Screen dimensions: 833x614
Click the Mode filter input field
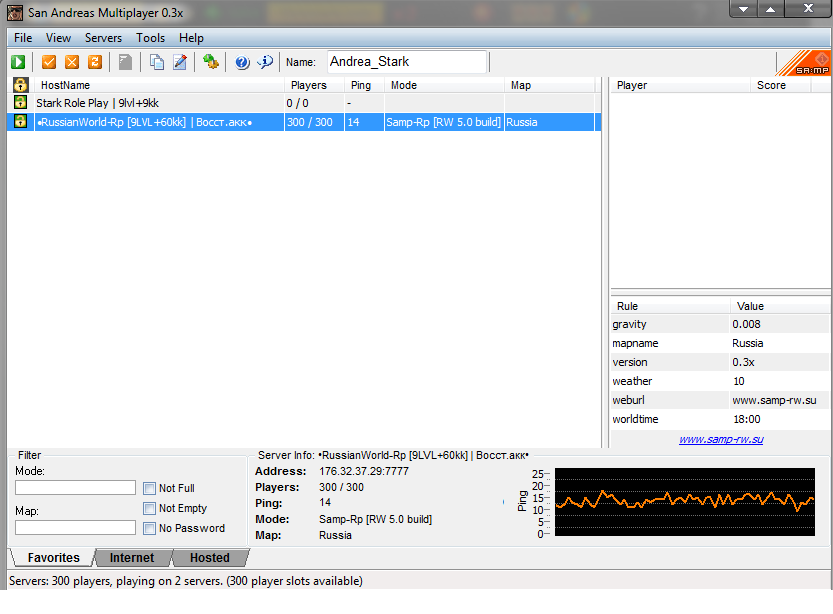pyautogui.click(x=75, y=488)
